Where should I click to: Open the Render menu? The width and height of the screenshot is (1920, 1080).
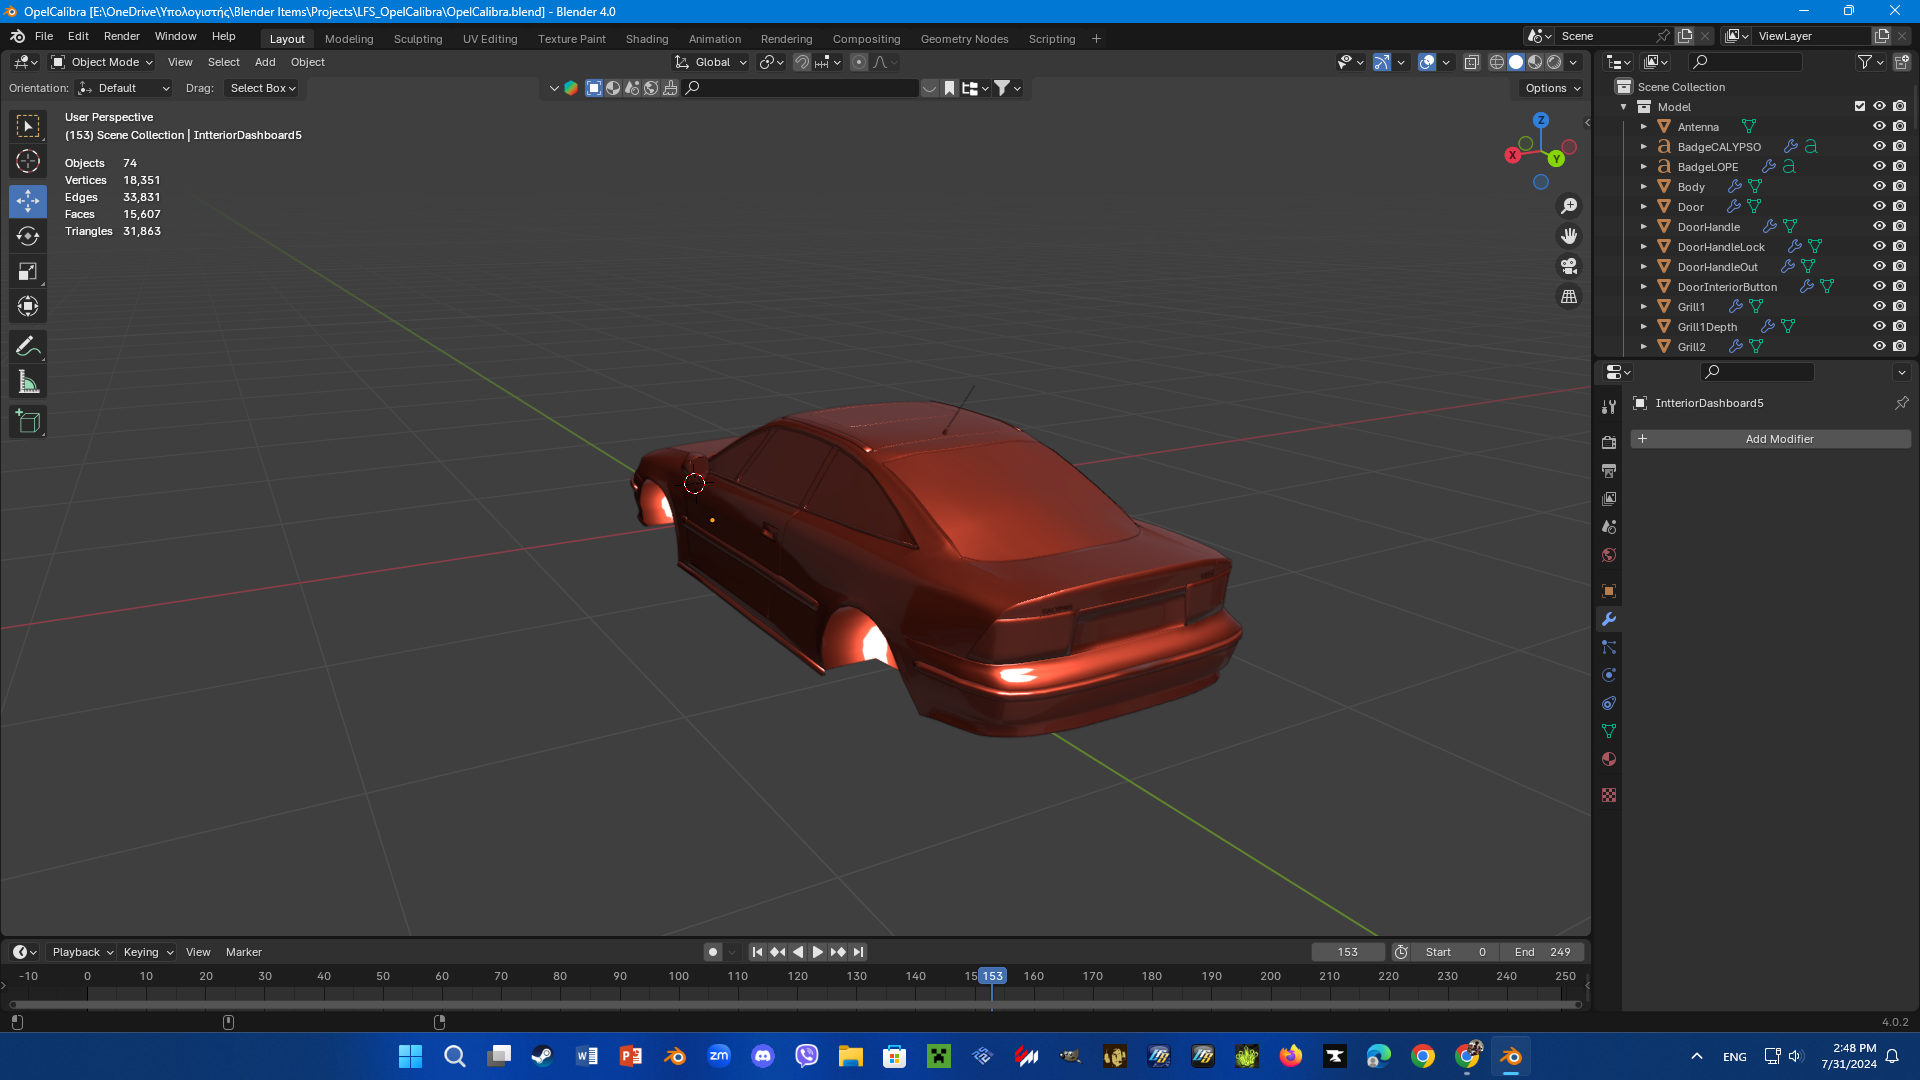[121, 36]
